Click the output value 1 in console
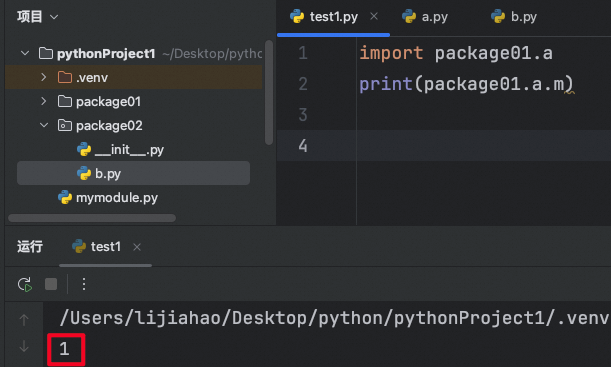This screenshot has width=611, height=367. (x=65, y=349)
